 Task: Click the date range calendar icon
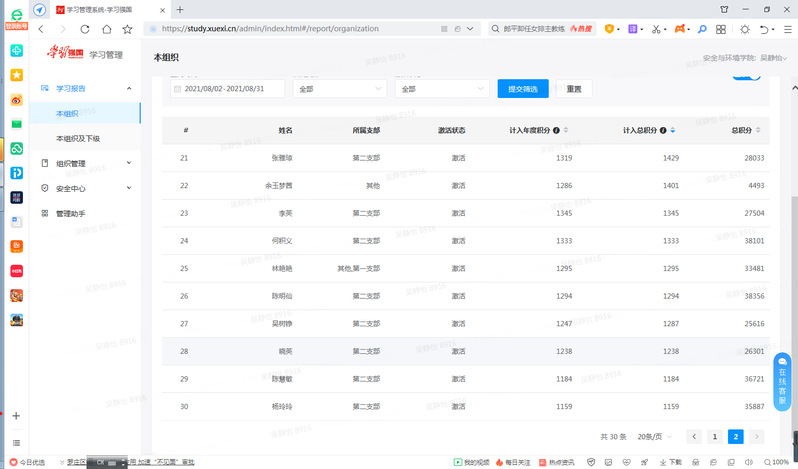[178, 89]
